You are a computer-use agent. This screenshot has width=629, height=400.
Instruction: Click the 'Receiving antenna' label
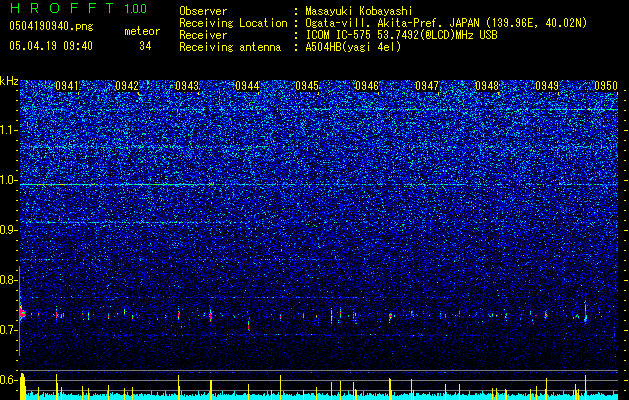(x=230, y=47)
